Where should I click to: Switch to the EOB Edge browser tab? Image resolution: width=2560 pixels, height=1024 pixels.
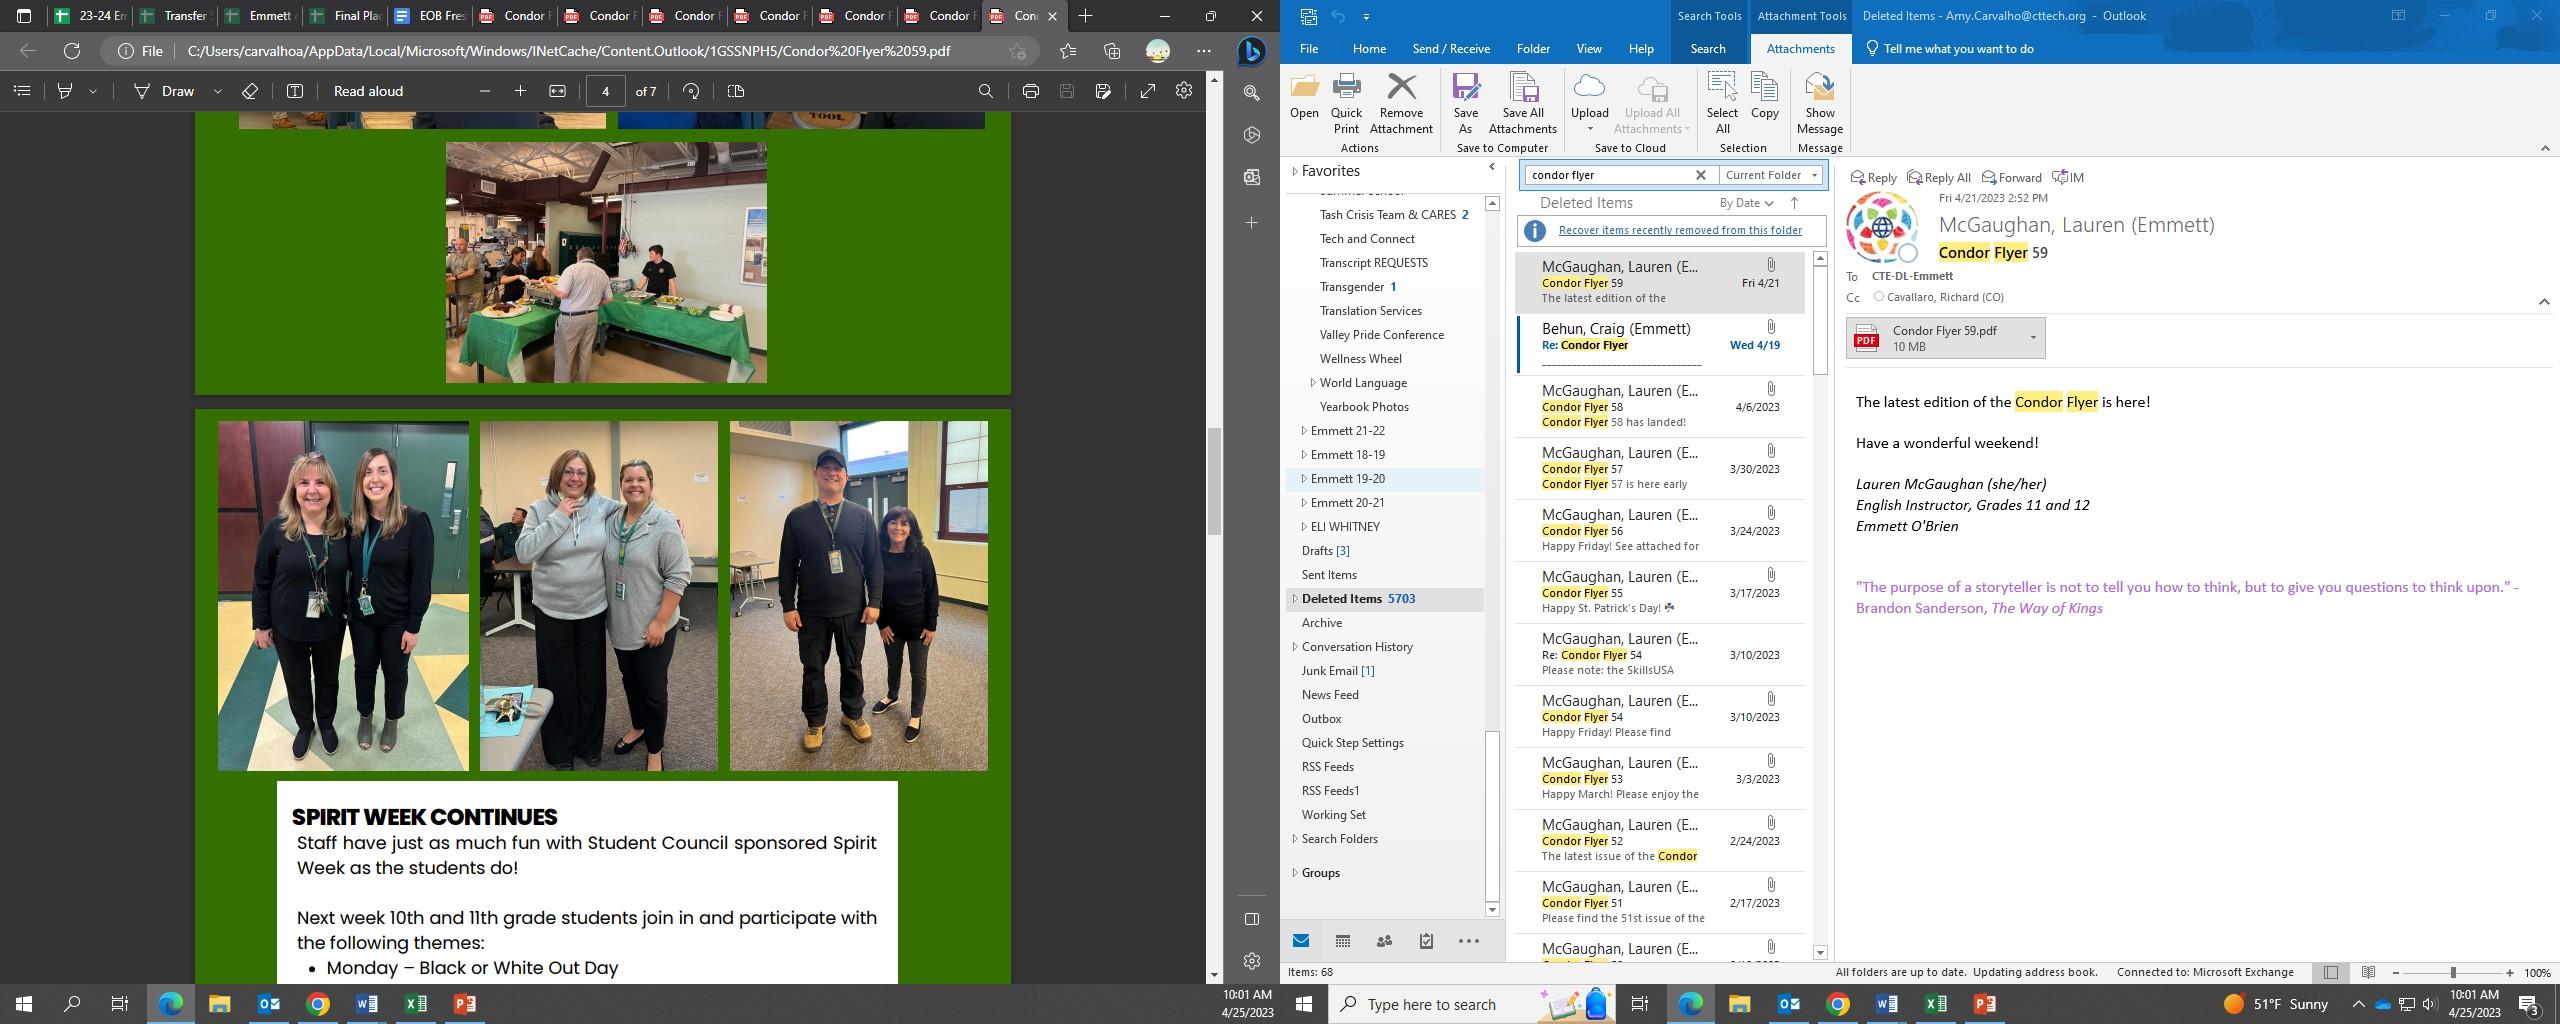pyautogui.click(x=430, y=16)
